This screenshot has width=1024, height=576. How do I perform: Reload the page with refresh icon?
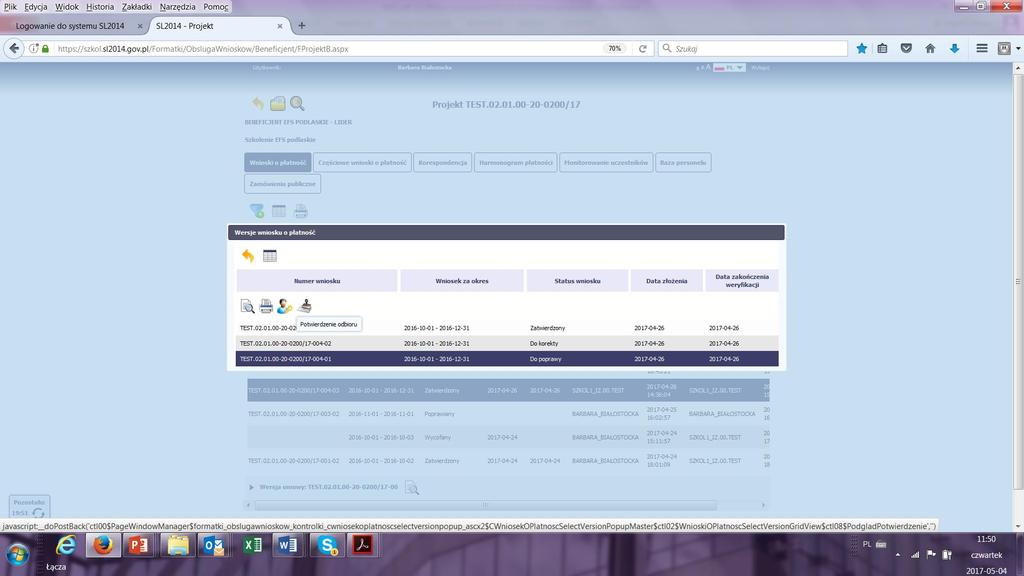[x=643, y=48]
